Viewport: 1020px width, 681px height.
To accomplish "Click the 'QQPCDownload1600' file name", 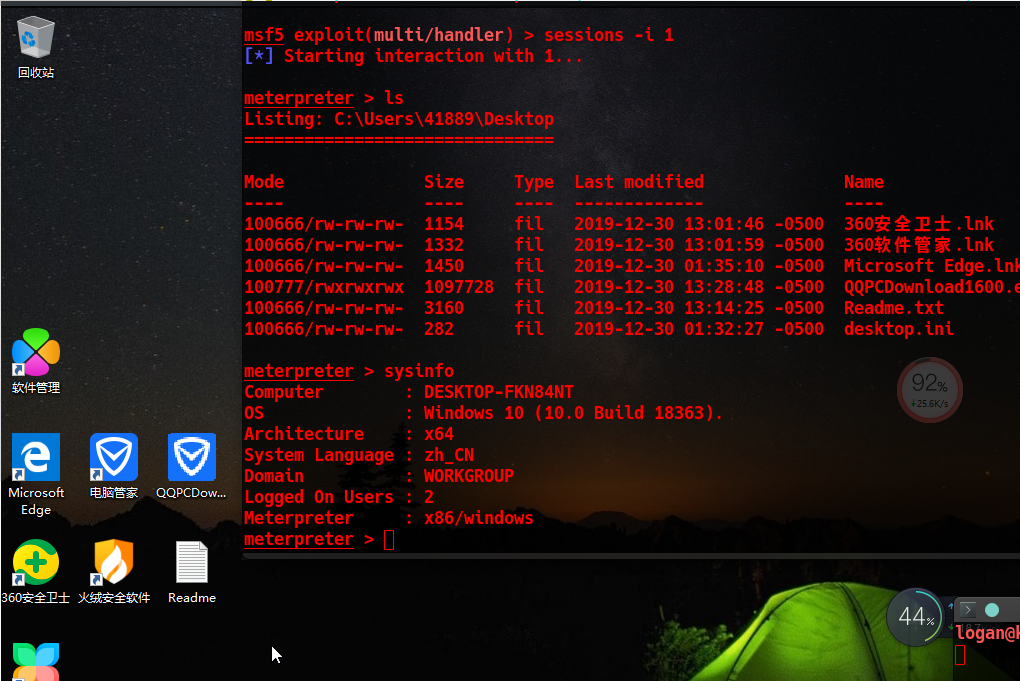I will [x=932, y=287].
